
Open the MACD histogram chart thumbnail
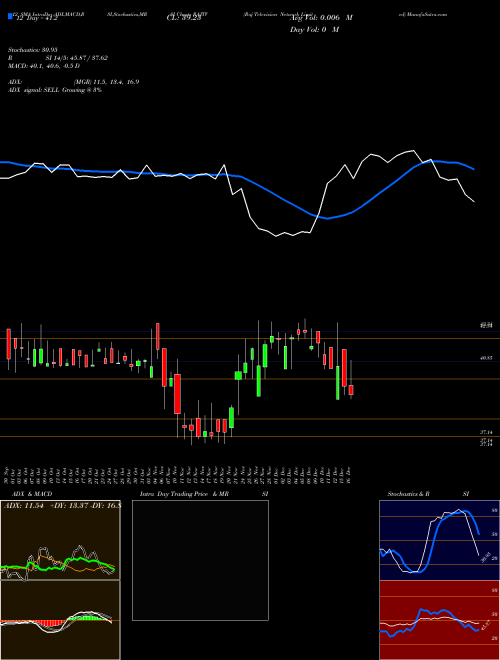tap(60, 620)
